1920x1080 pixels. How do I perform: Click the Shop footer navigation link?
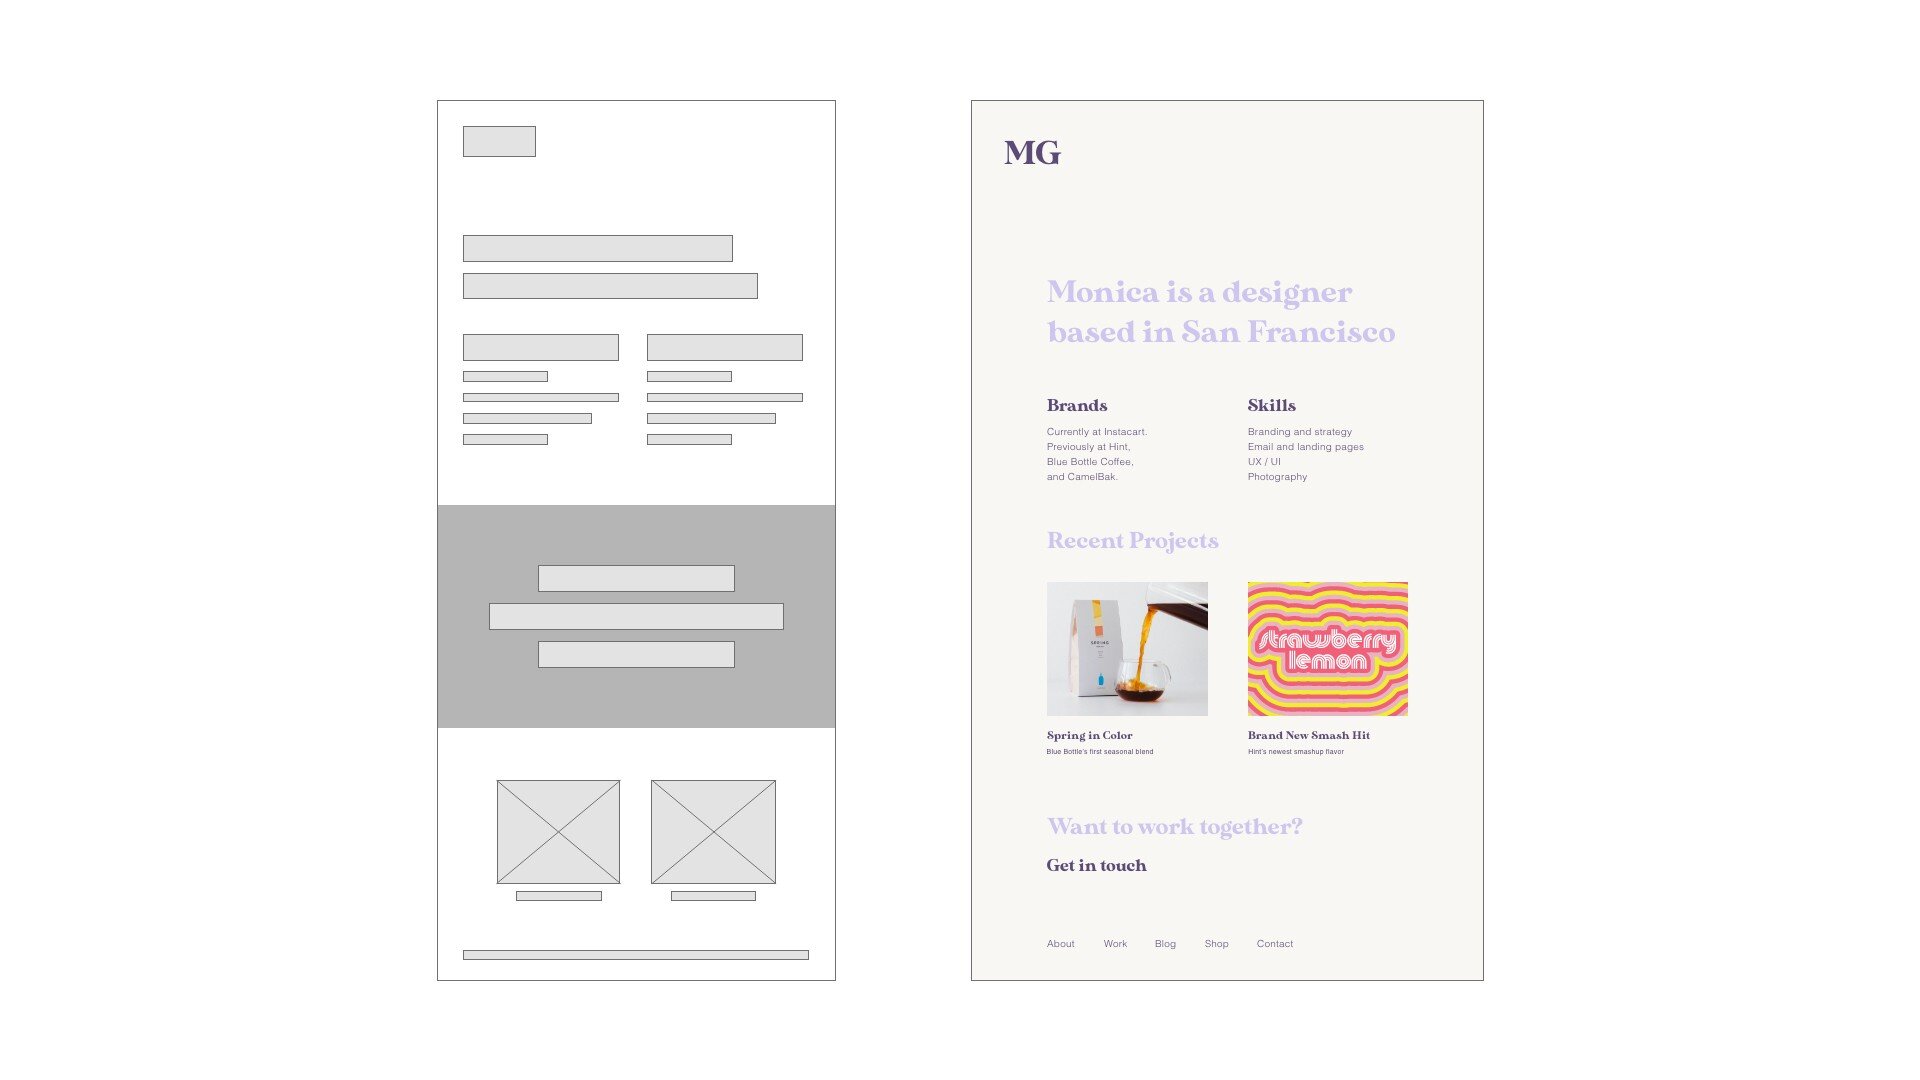click(x=1216, y=943)
